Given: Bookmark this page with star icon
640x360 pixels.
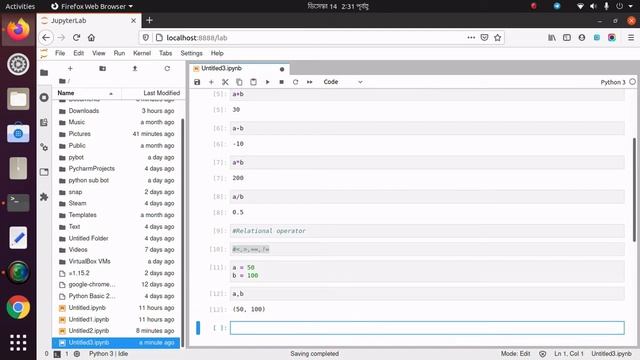Looking at the screenshot, I should 498,38.
